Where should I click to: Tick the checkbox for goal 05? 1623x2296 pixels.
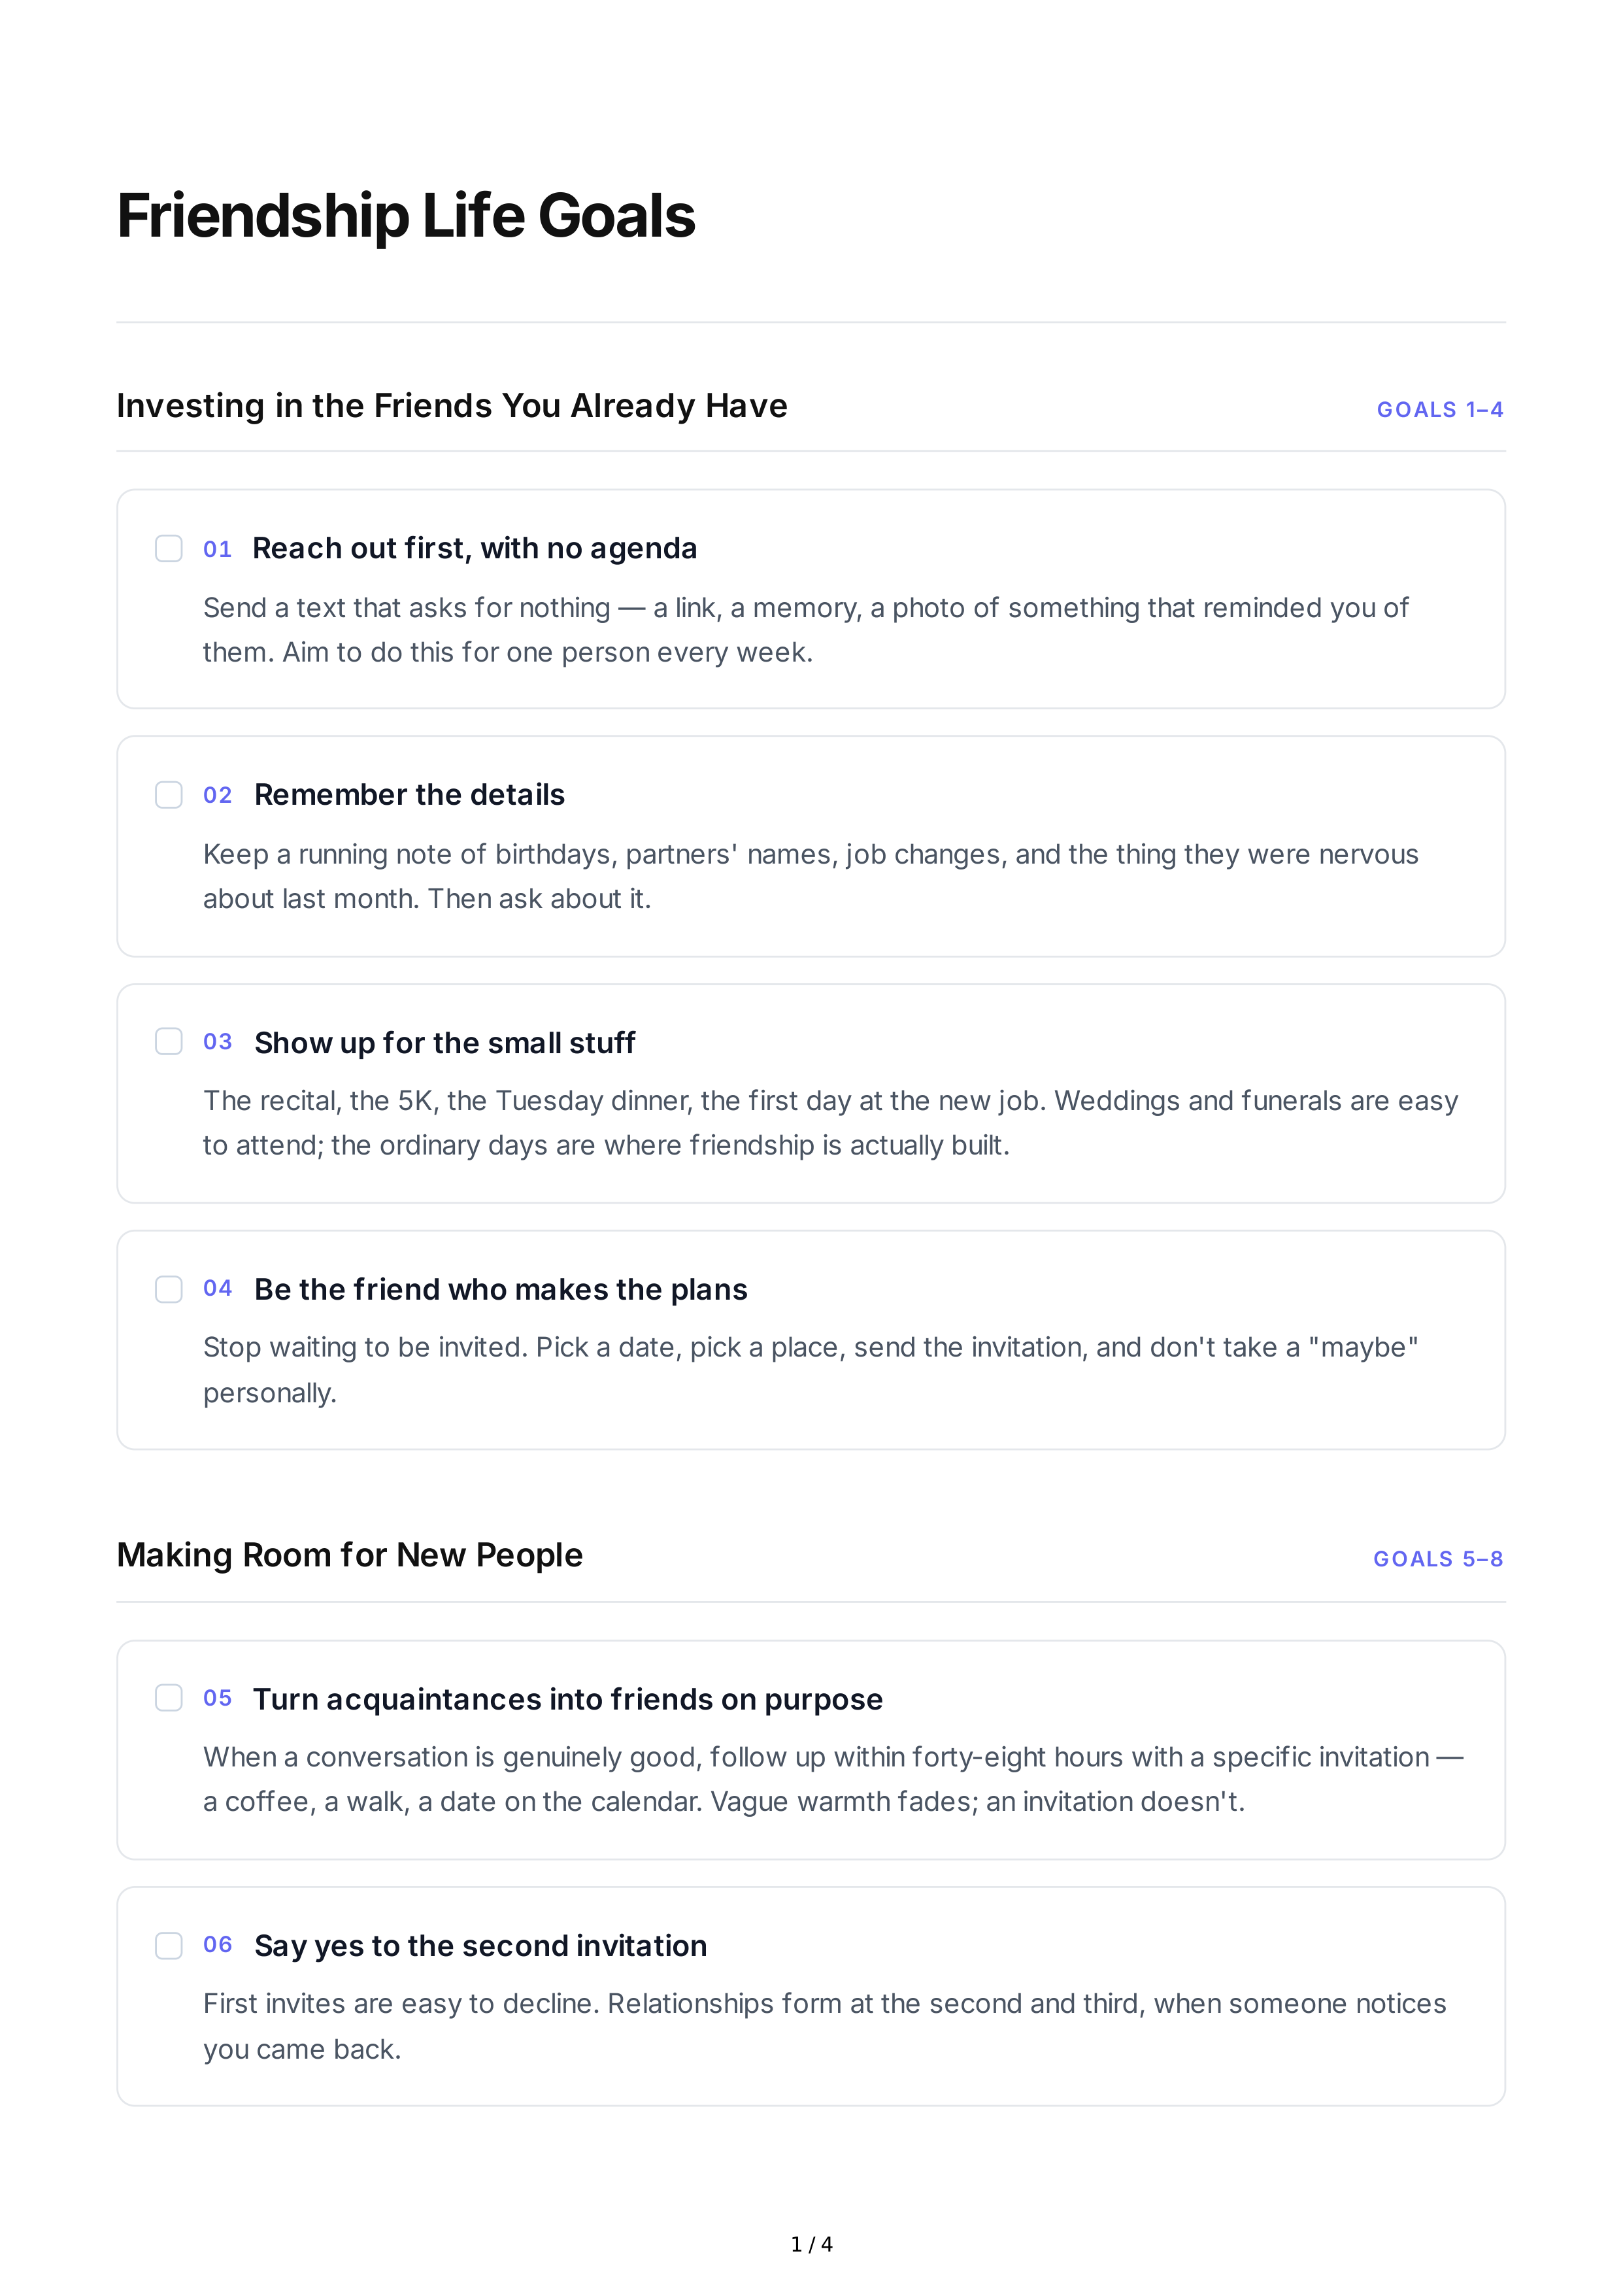[x=169, y=1698]
